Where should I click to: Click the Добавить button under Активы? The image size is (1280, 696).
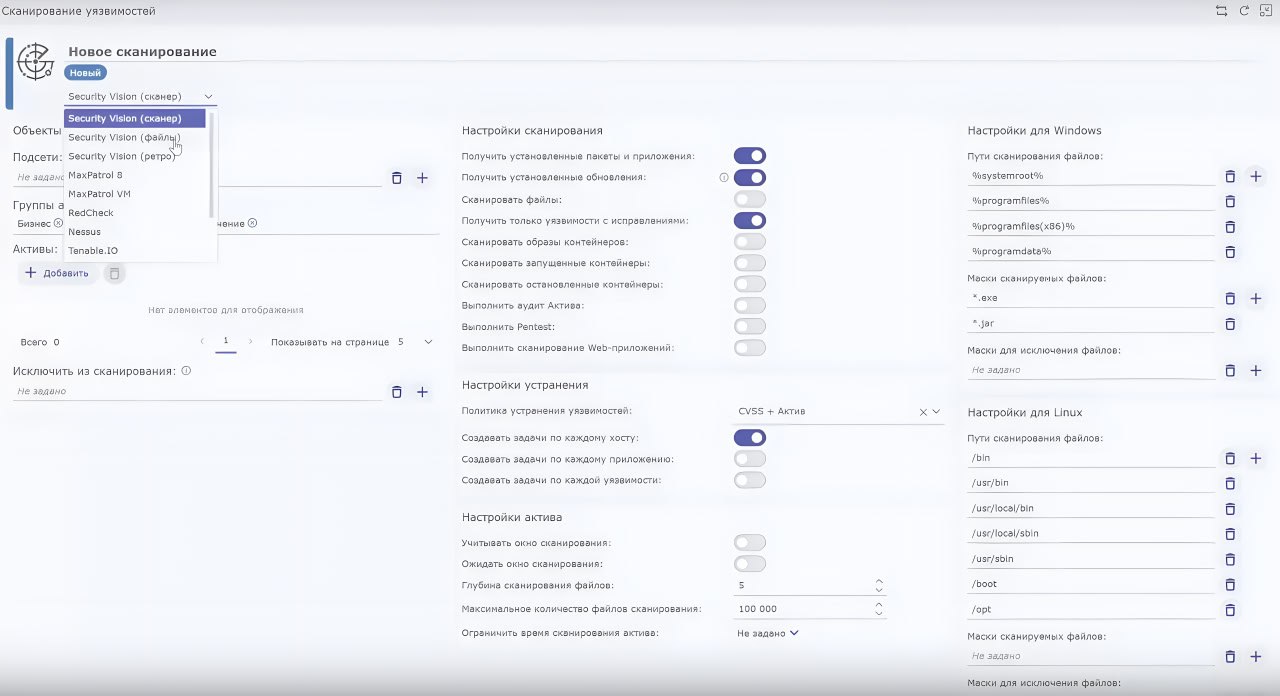58,273
